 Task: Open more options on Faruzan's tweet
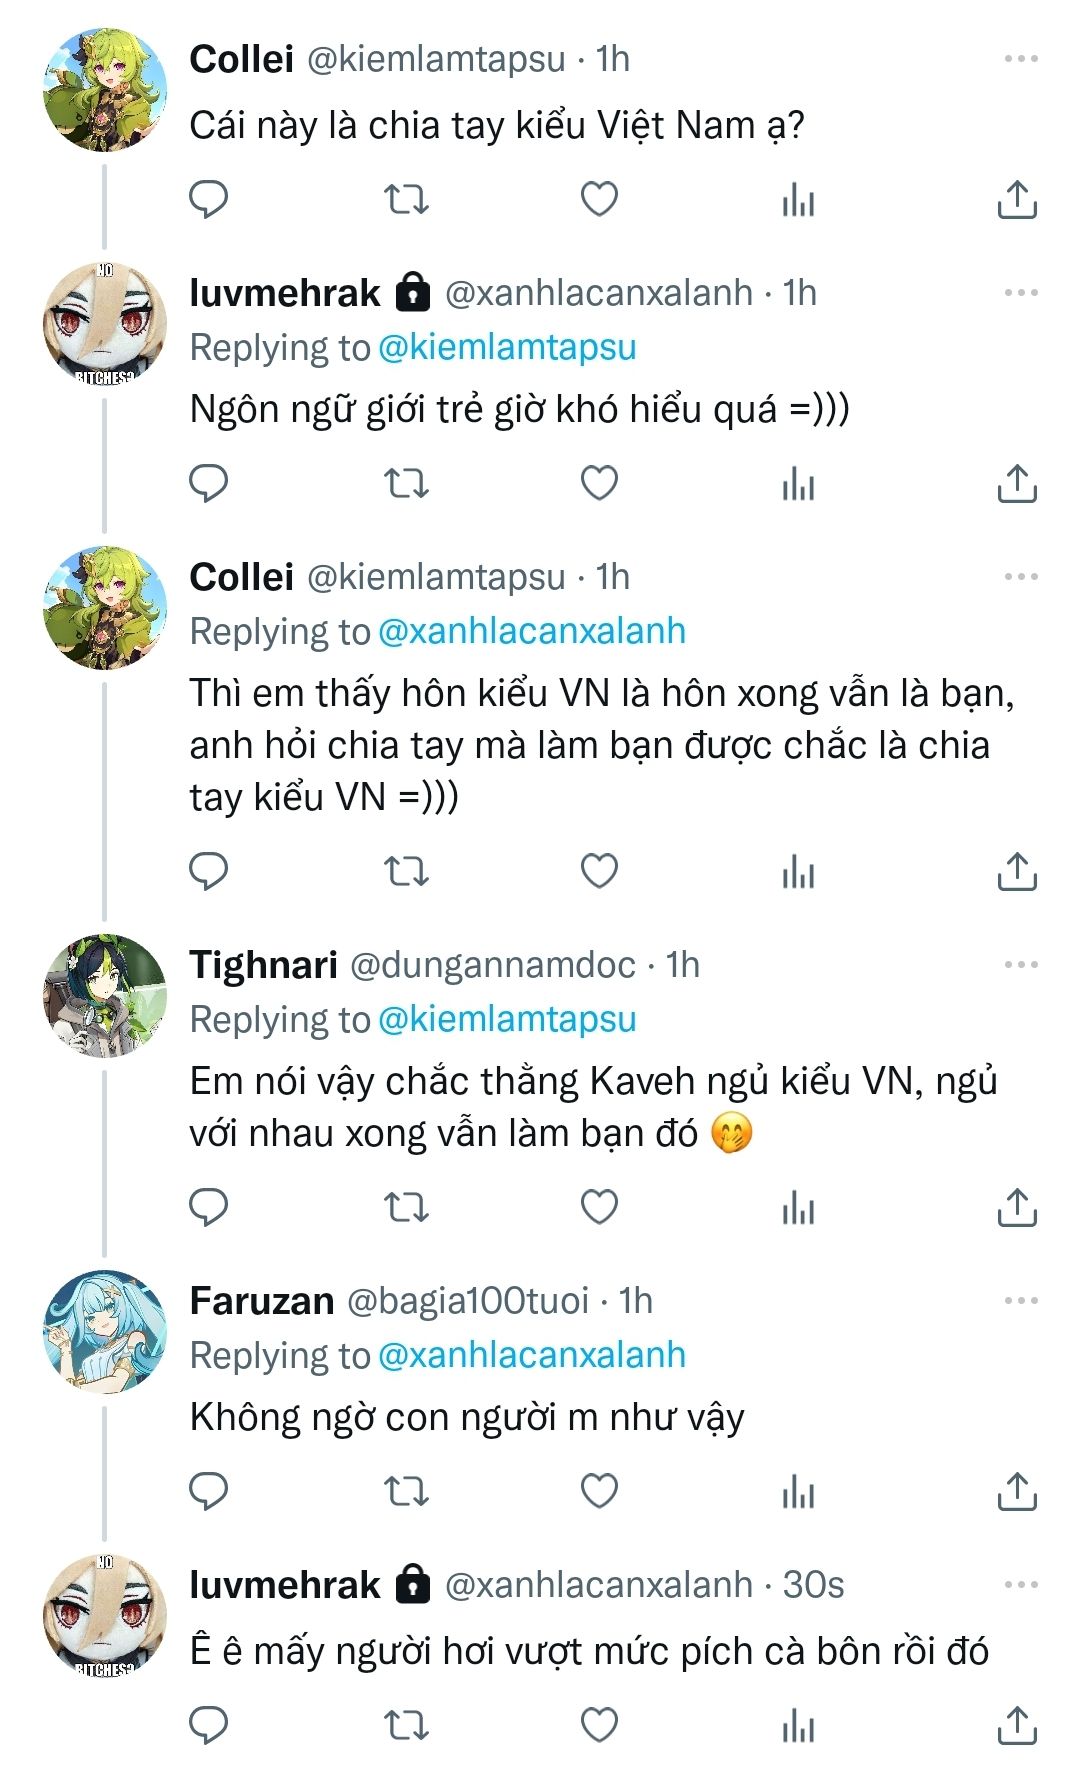pos(1020,1301)
